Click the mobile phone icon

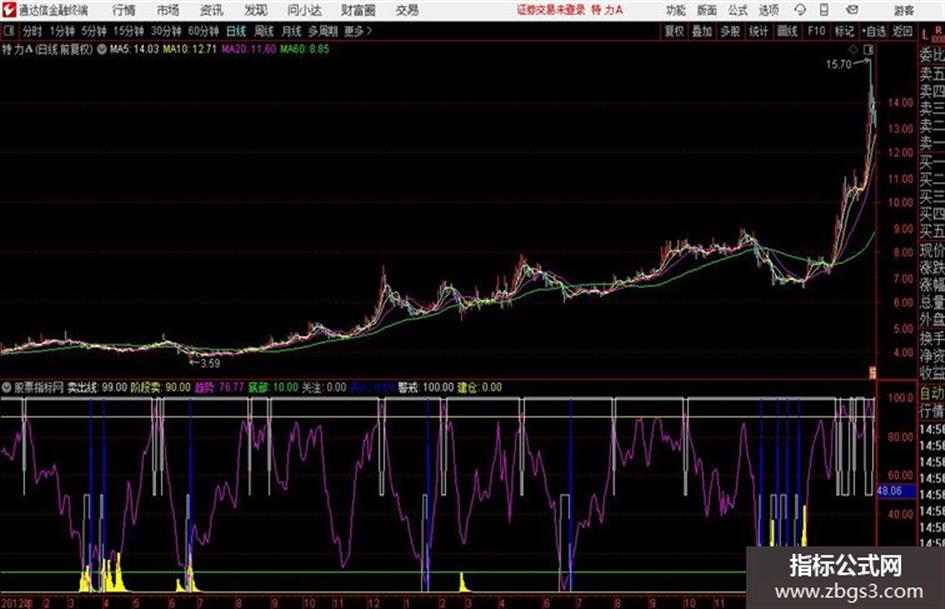point(824,10)
